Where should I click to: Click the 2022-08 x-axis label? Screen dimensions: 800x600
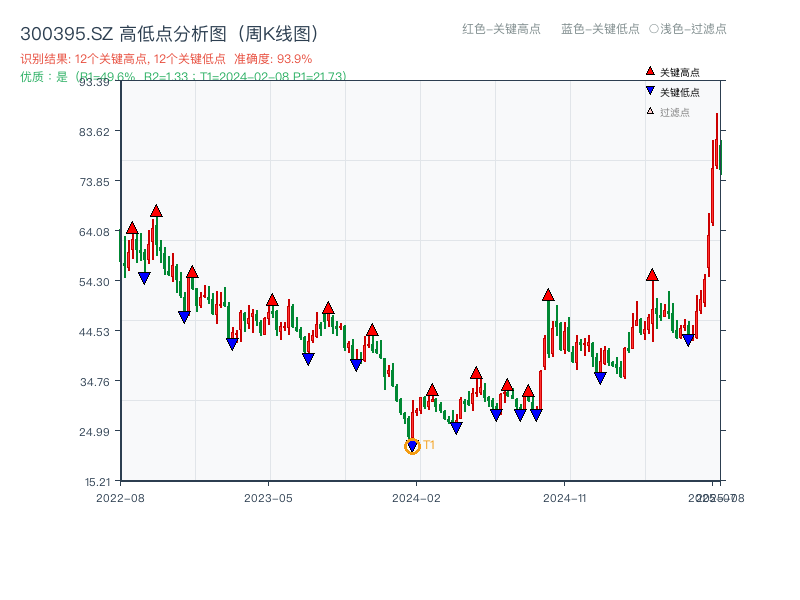tap(120, 498)
